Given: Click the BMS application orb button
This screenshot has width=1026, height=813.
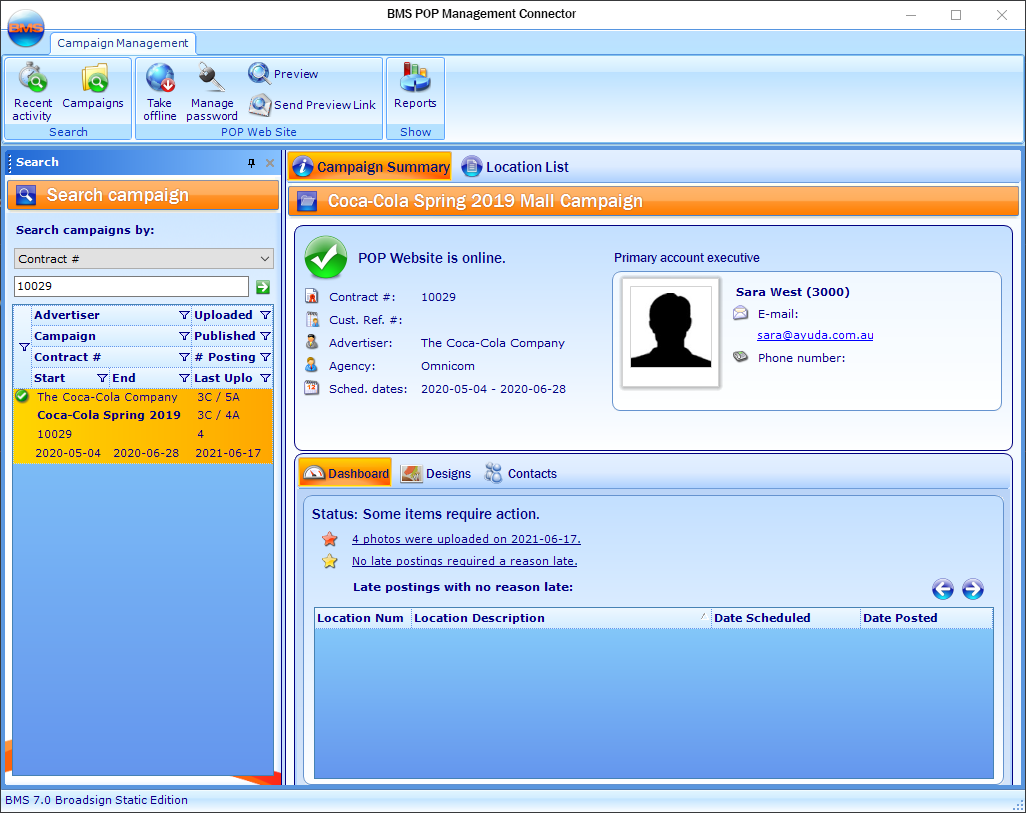Looking at the screenshot, I should click(x=26, y=28).
